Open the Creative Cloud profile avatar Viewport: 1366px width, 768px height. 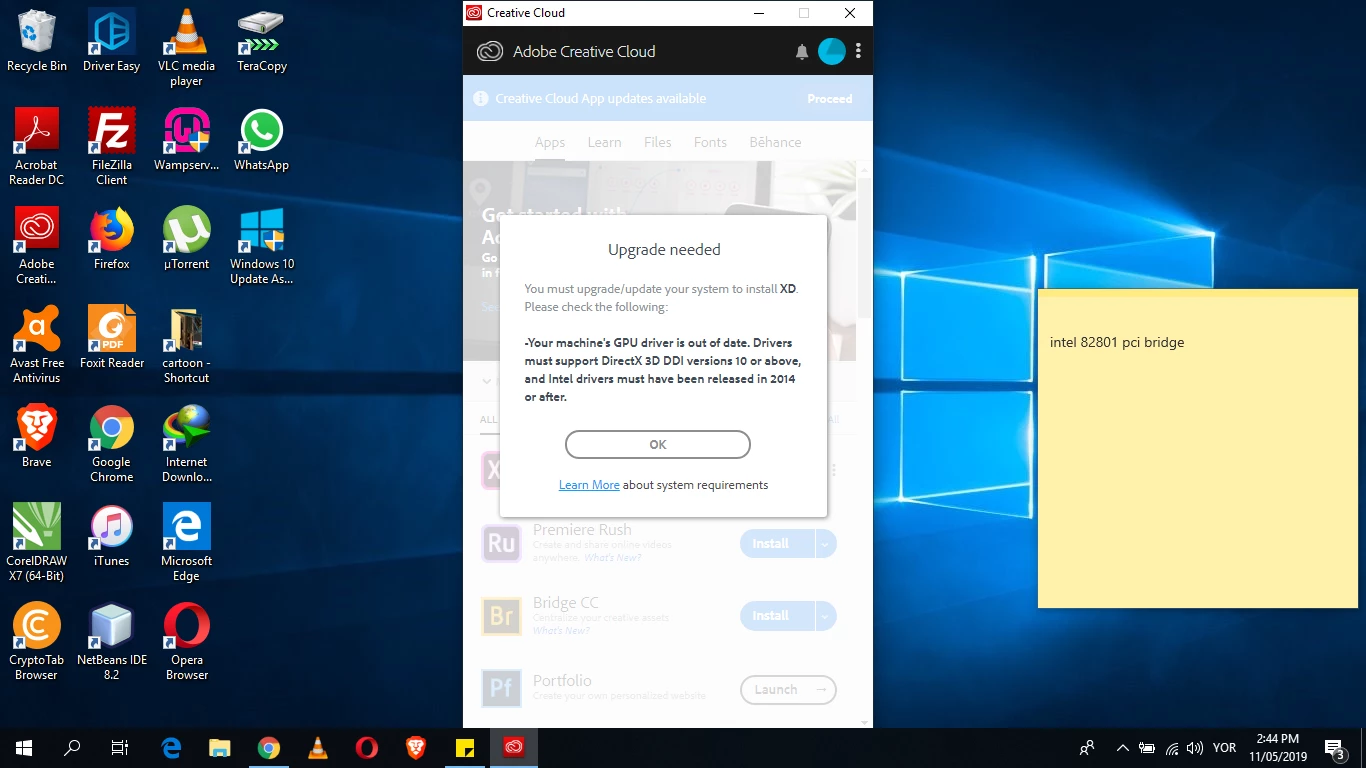tap(832, 51)
